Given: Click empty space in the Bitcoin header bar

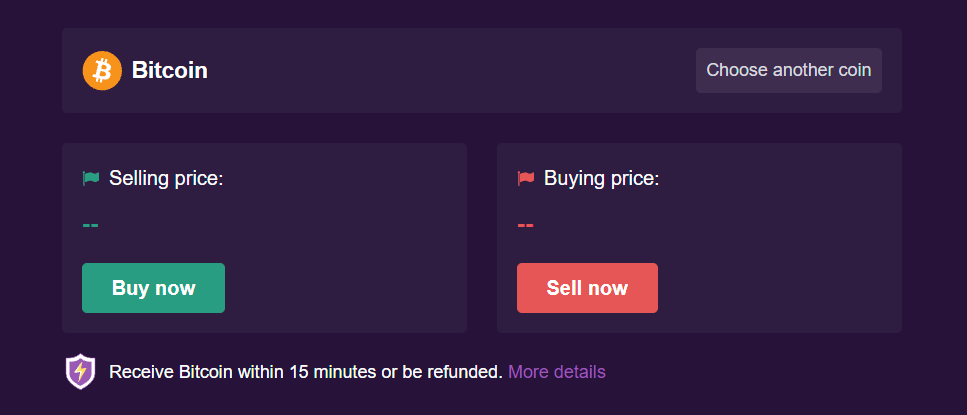Looking at the screenshot, I should (x=450, y=70).
